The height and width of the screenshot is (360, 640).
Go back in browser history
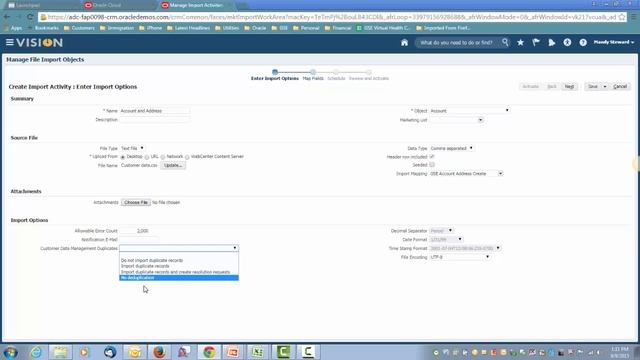(x=7, y=17)
